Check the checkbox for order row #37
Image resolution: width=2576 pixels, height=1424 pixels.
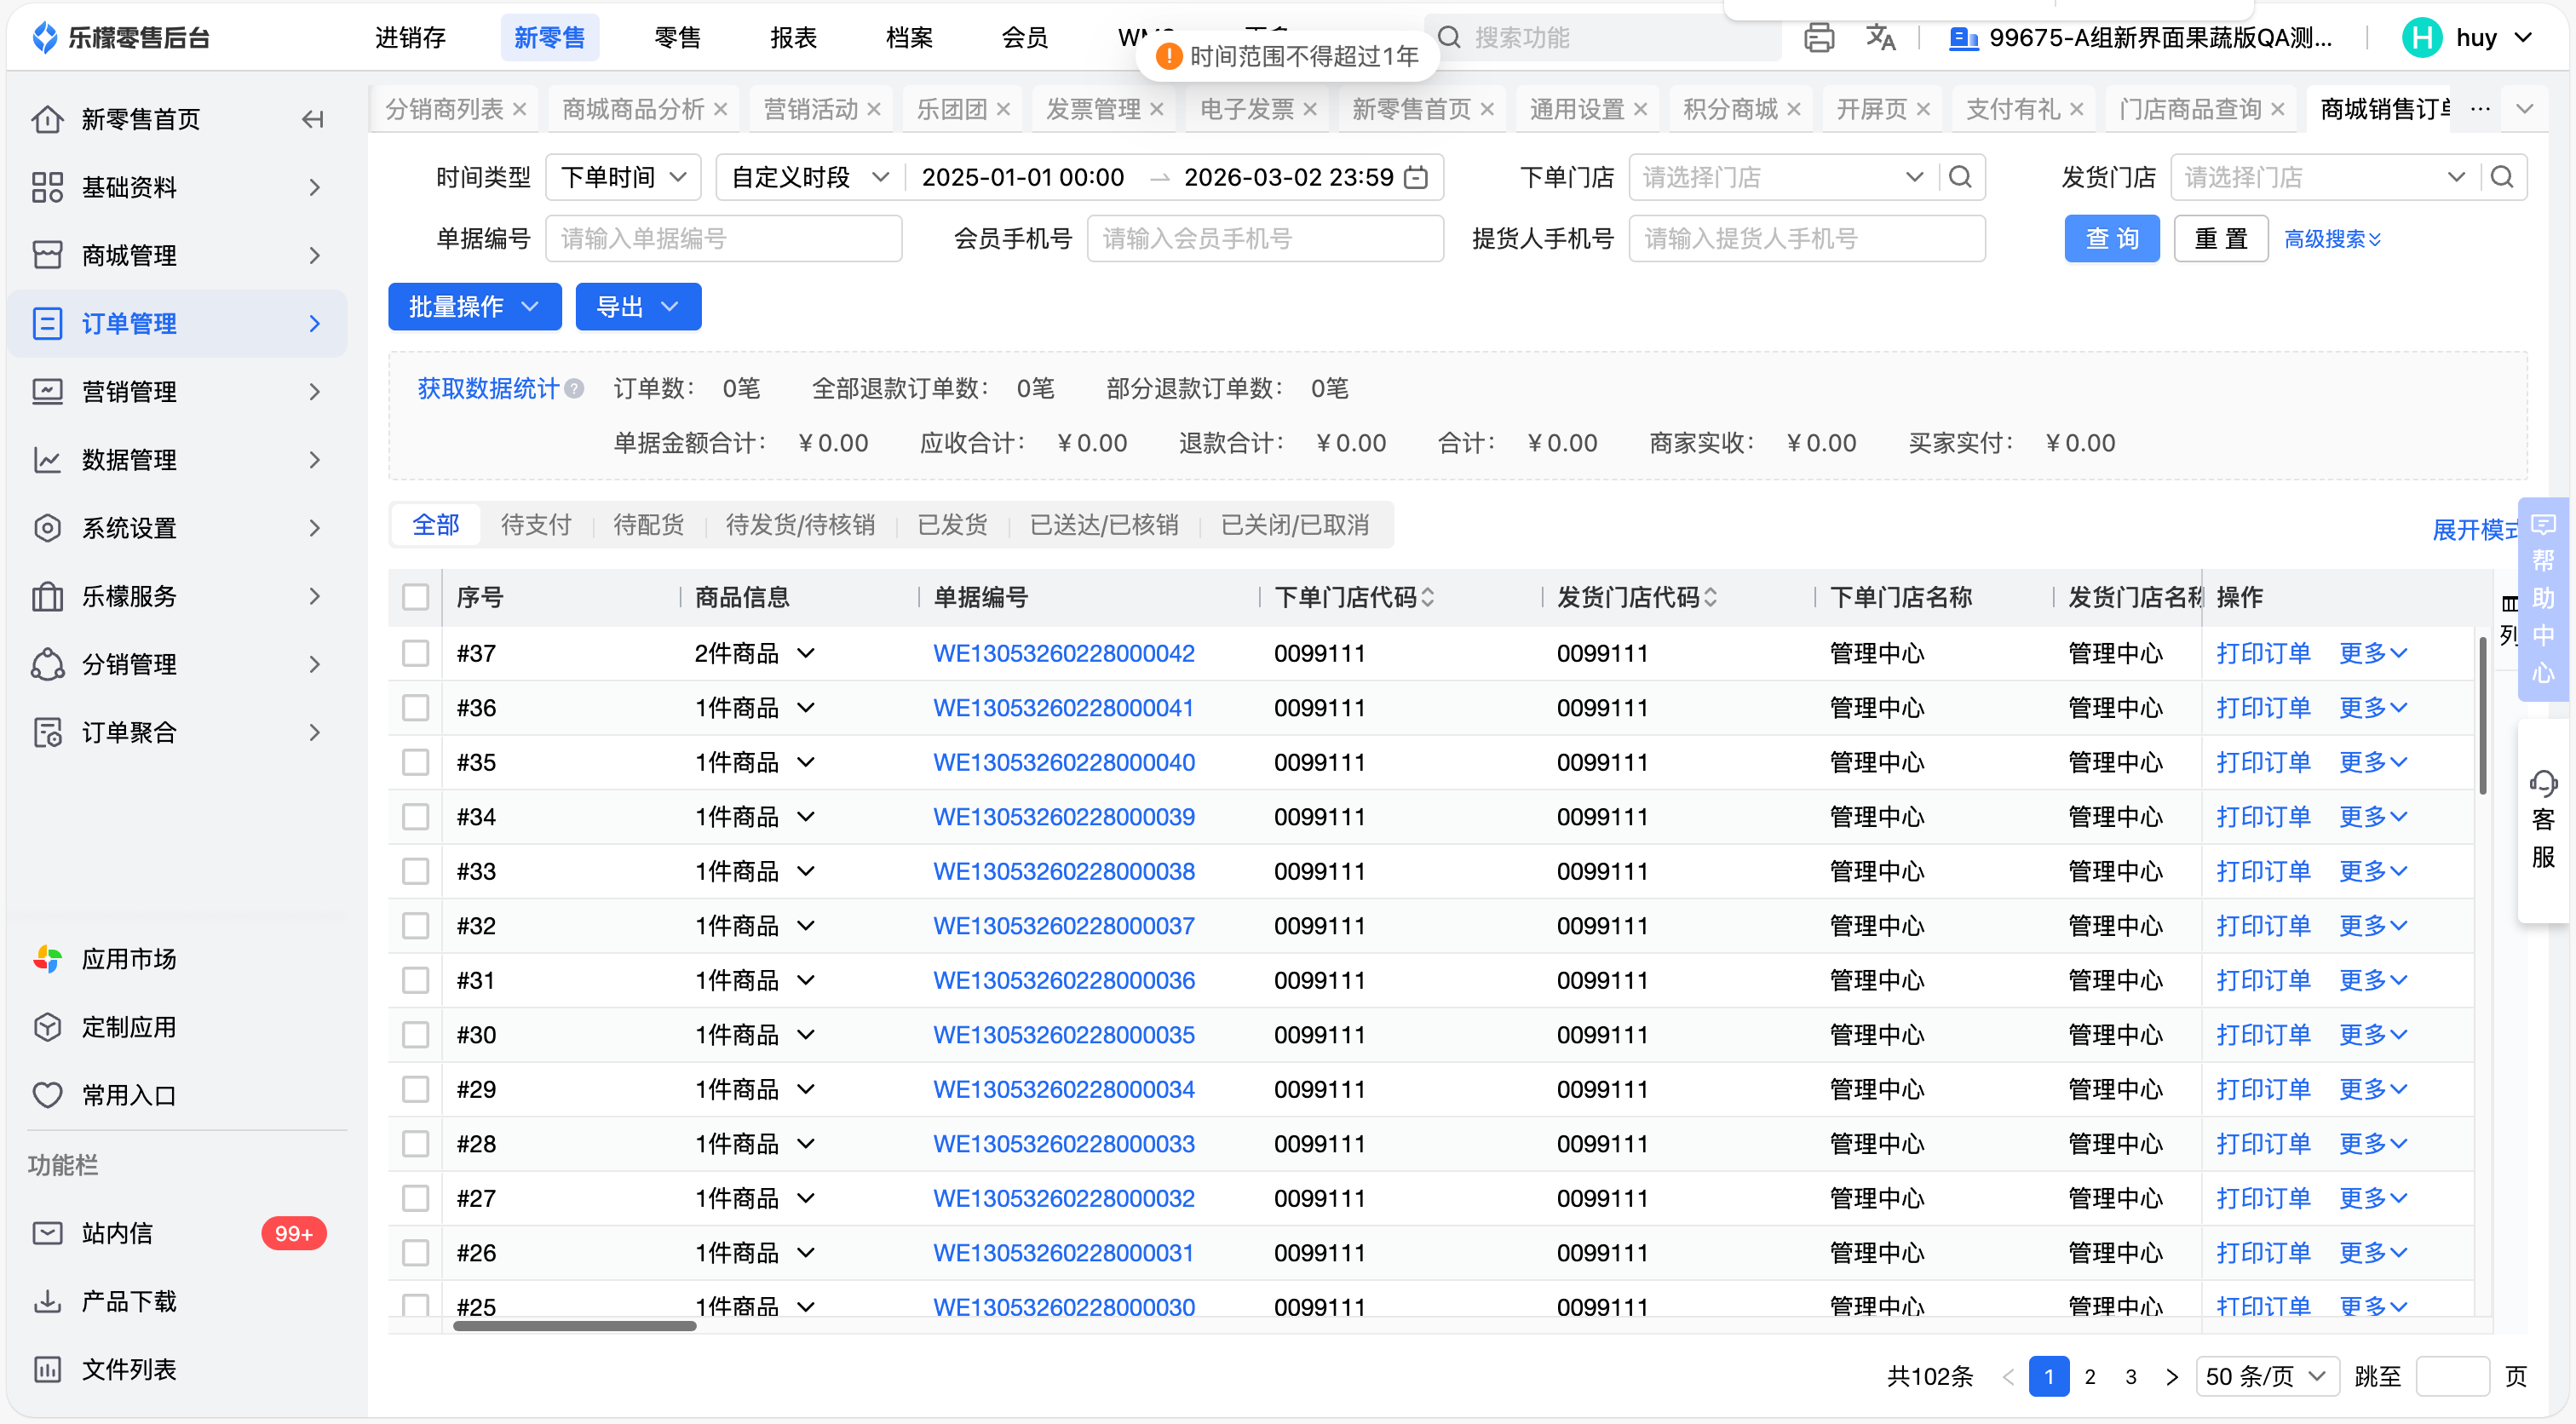click(415, 653)
